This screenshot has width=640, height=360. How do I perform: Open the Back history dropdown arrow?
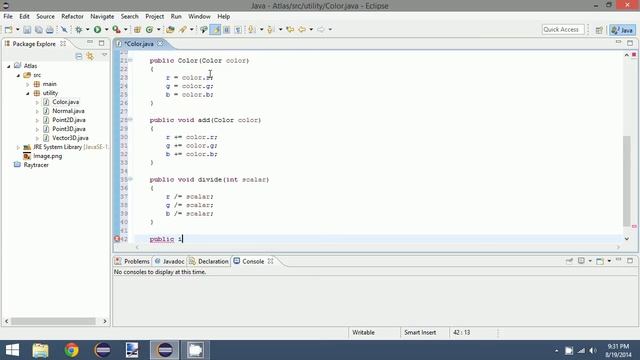311,29
